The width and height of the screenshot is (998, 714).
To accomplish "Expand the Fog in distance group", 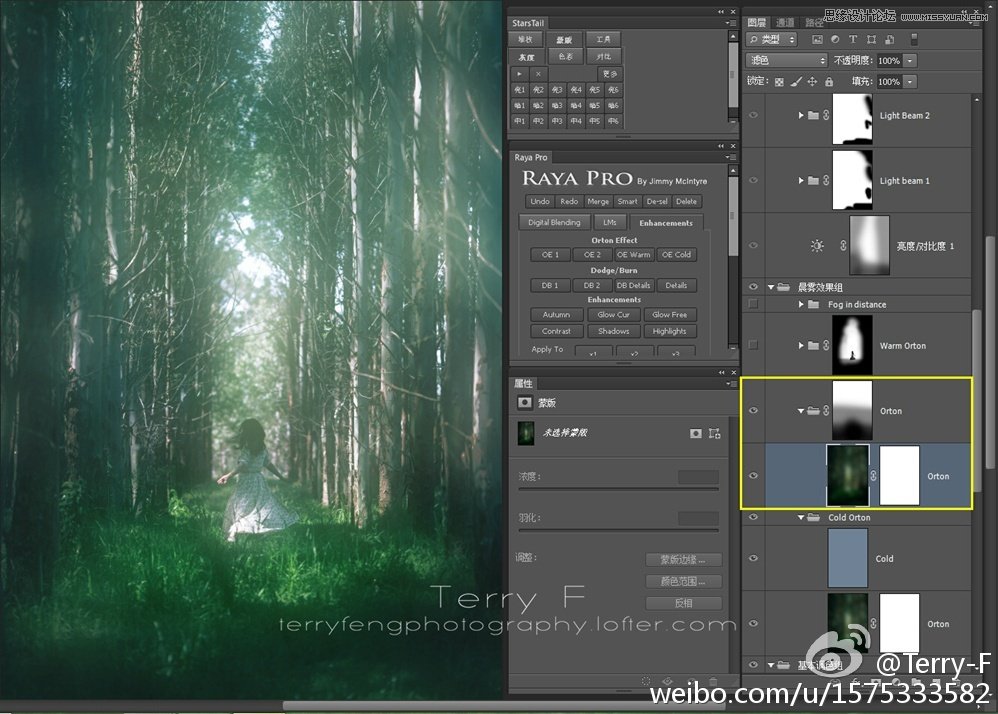I will pos(801,304).
